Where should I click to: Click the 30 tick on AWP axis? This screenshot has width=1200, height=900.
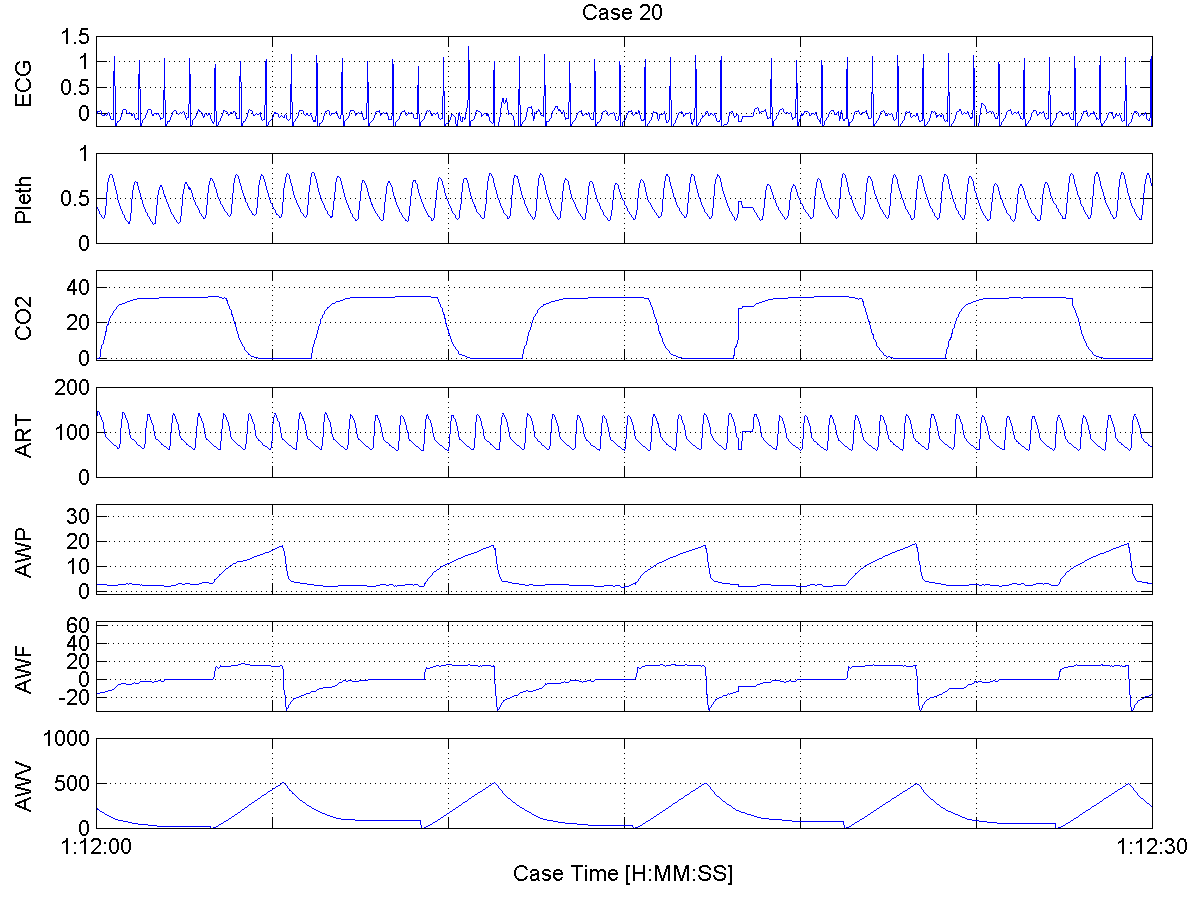pyautogui.click(x=79, y=515)
